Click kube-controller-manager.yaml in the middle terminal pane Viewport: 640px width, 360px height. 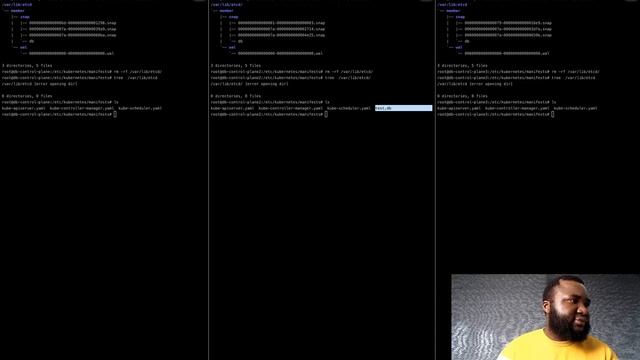point(291,109)
